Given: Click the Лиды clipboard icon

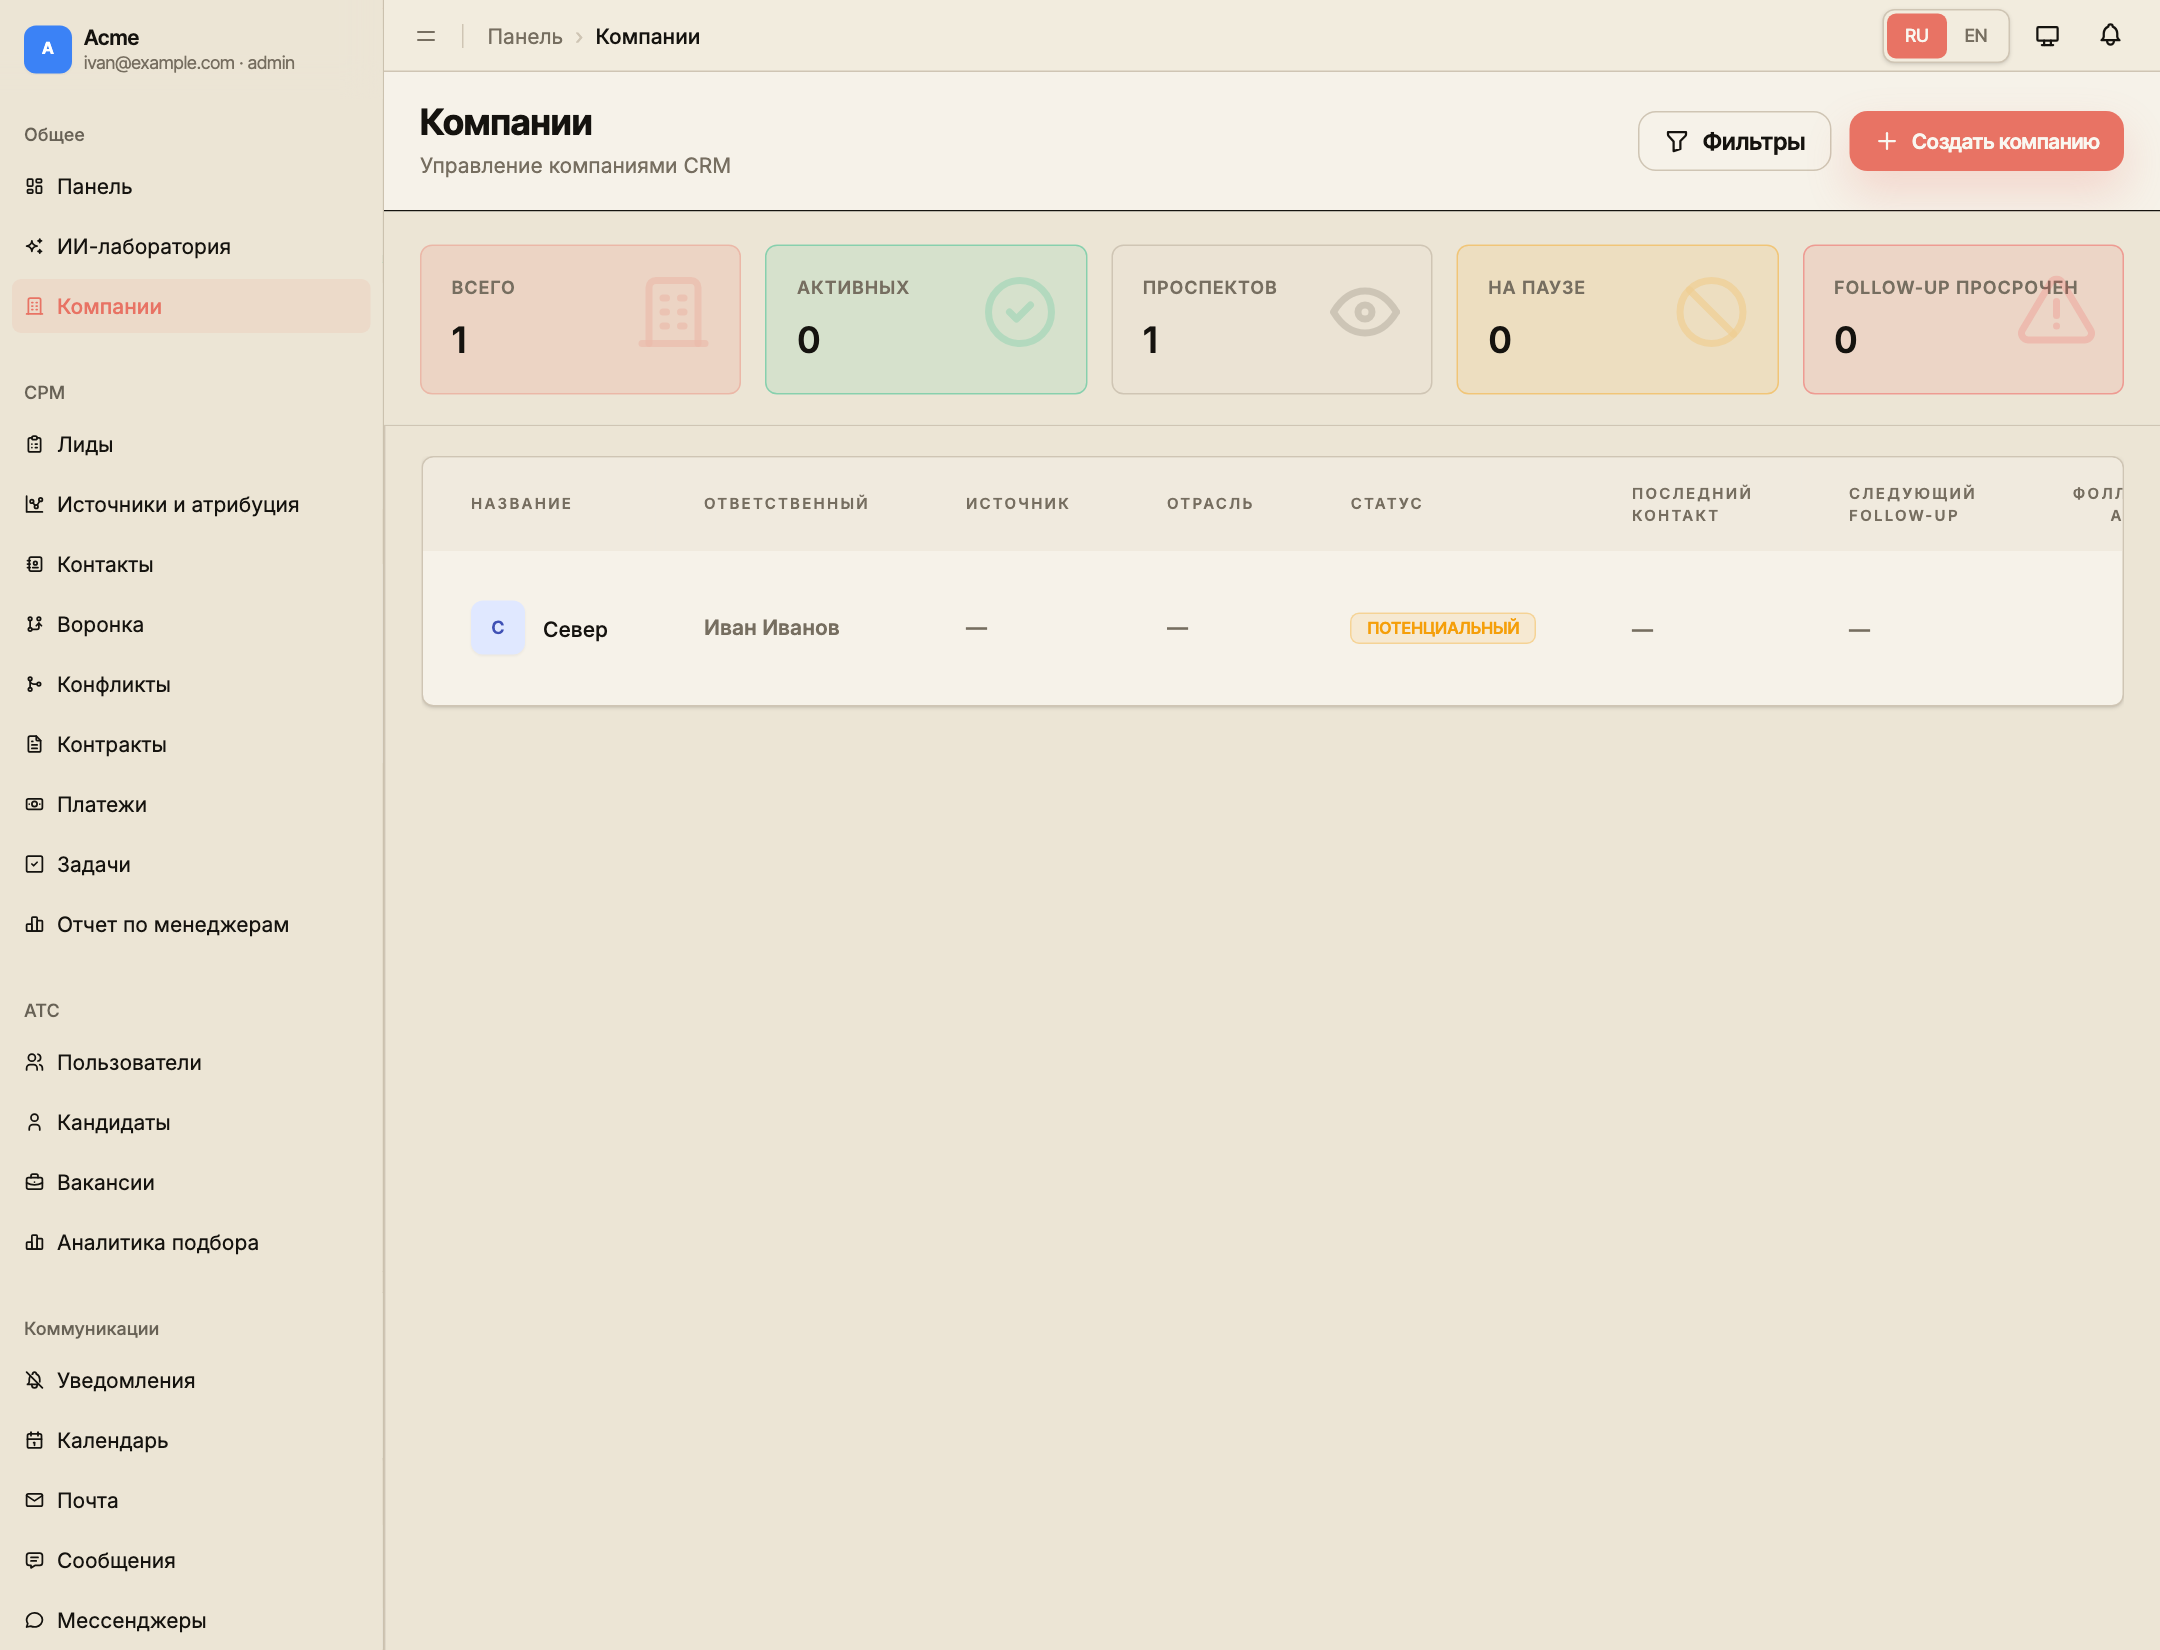Looking at the screenshot, I should tap(34, 444).
